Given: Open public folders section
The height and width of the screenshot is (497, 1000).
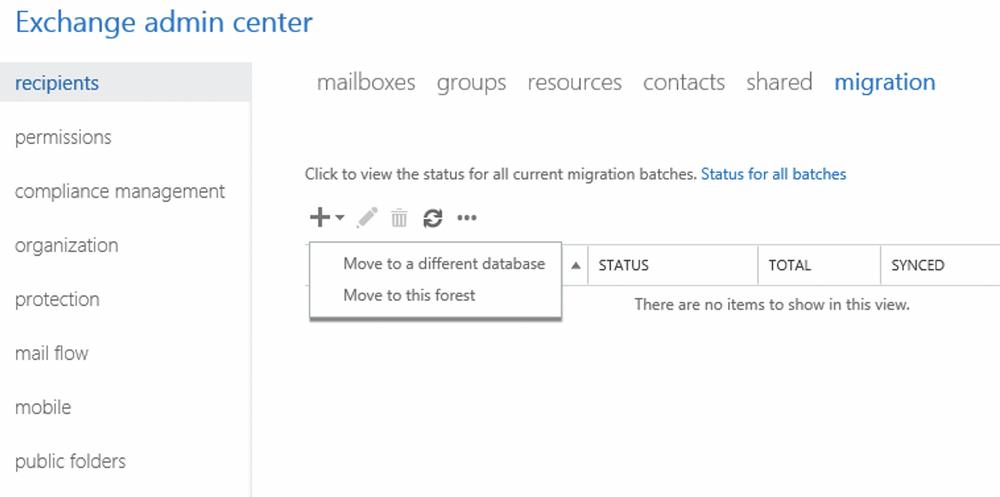Looking at the screenshot, I should [x=70, y=461].
